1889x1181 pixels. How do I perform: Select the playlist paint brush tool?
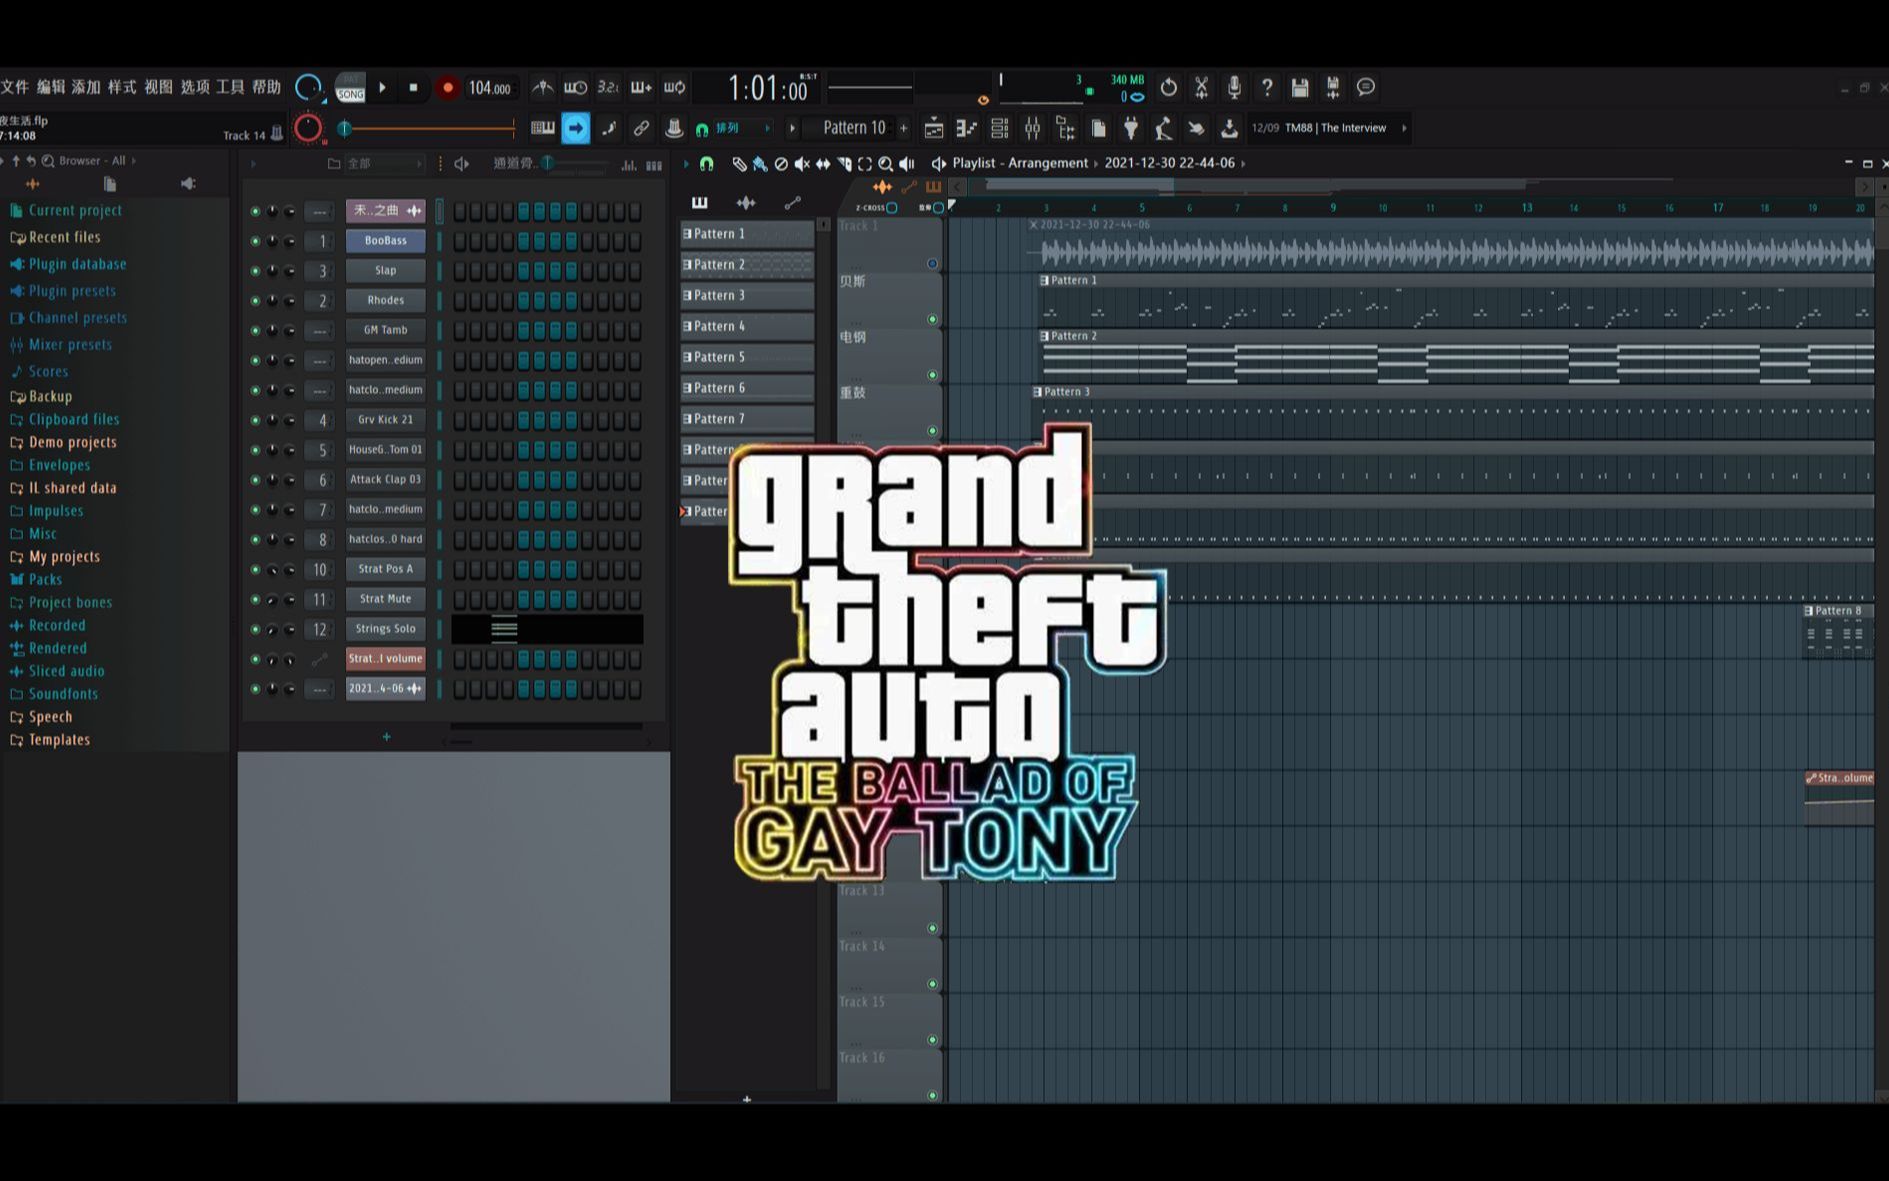tap(760, 164)
